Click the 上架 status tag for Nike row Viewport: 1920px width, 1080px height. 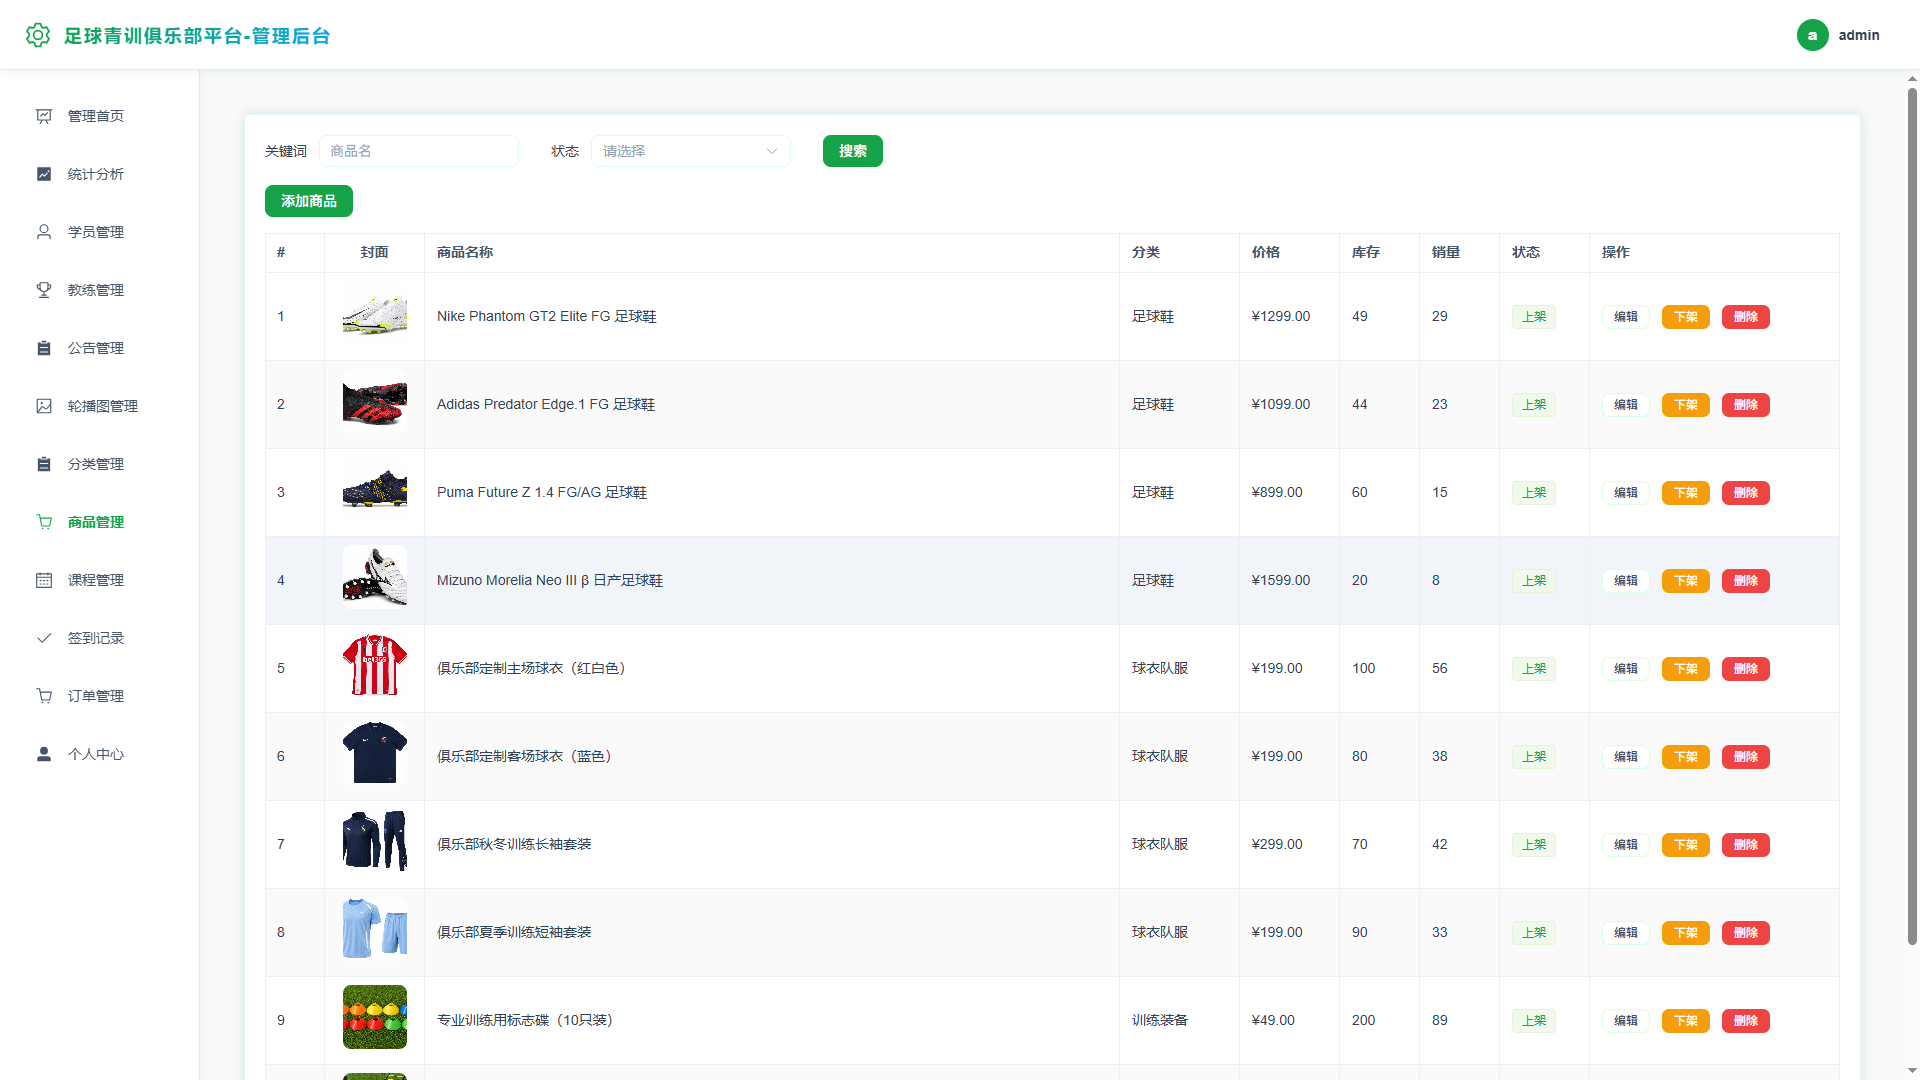point(1534,317)
